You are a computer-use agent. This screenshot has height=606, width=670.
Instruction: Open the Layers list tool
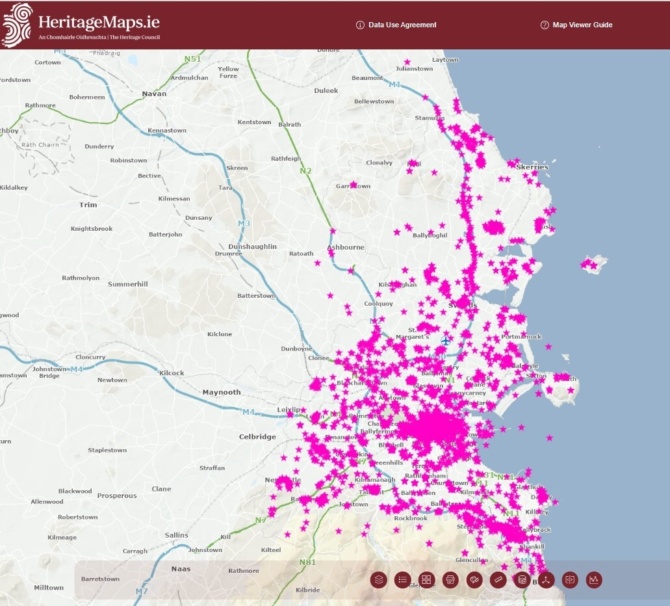click(379, 580)
